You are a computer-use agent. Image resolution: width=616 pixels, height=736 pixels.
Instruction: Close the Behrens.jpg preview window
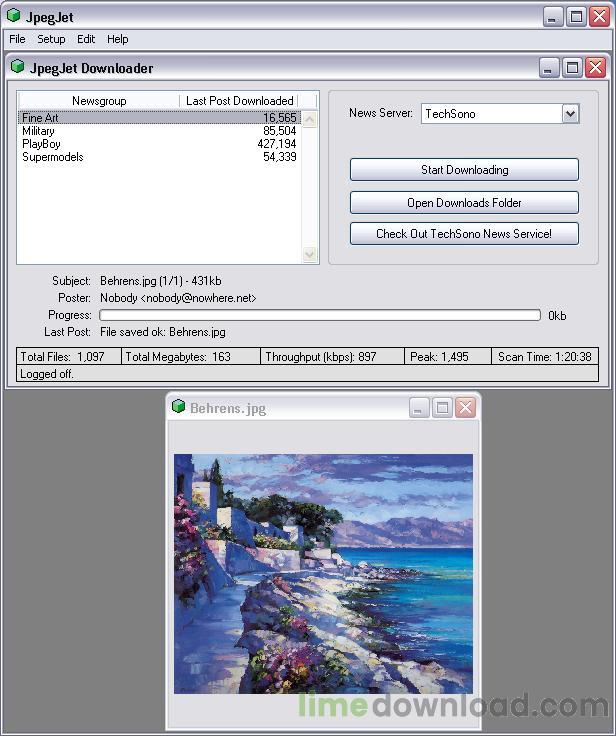466,407
